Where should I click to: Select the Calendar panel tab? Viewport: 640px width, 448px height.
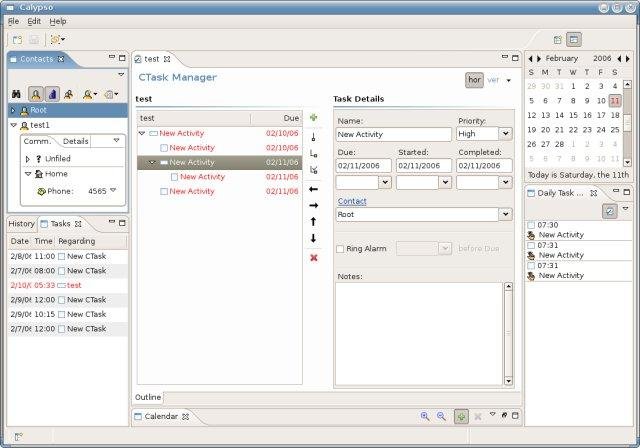[x=161, y=416]
